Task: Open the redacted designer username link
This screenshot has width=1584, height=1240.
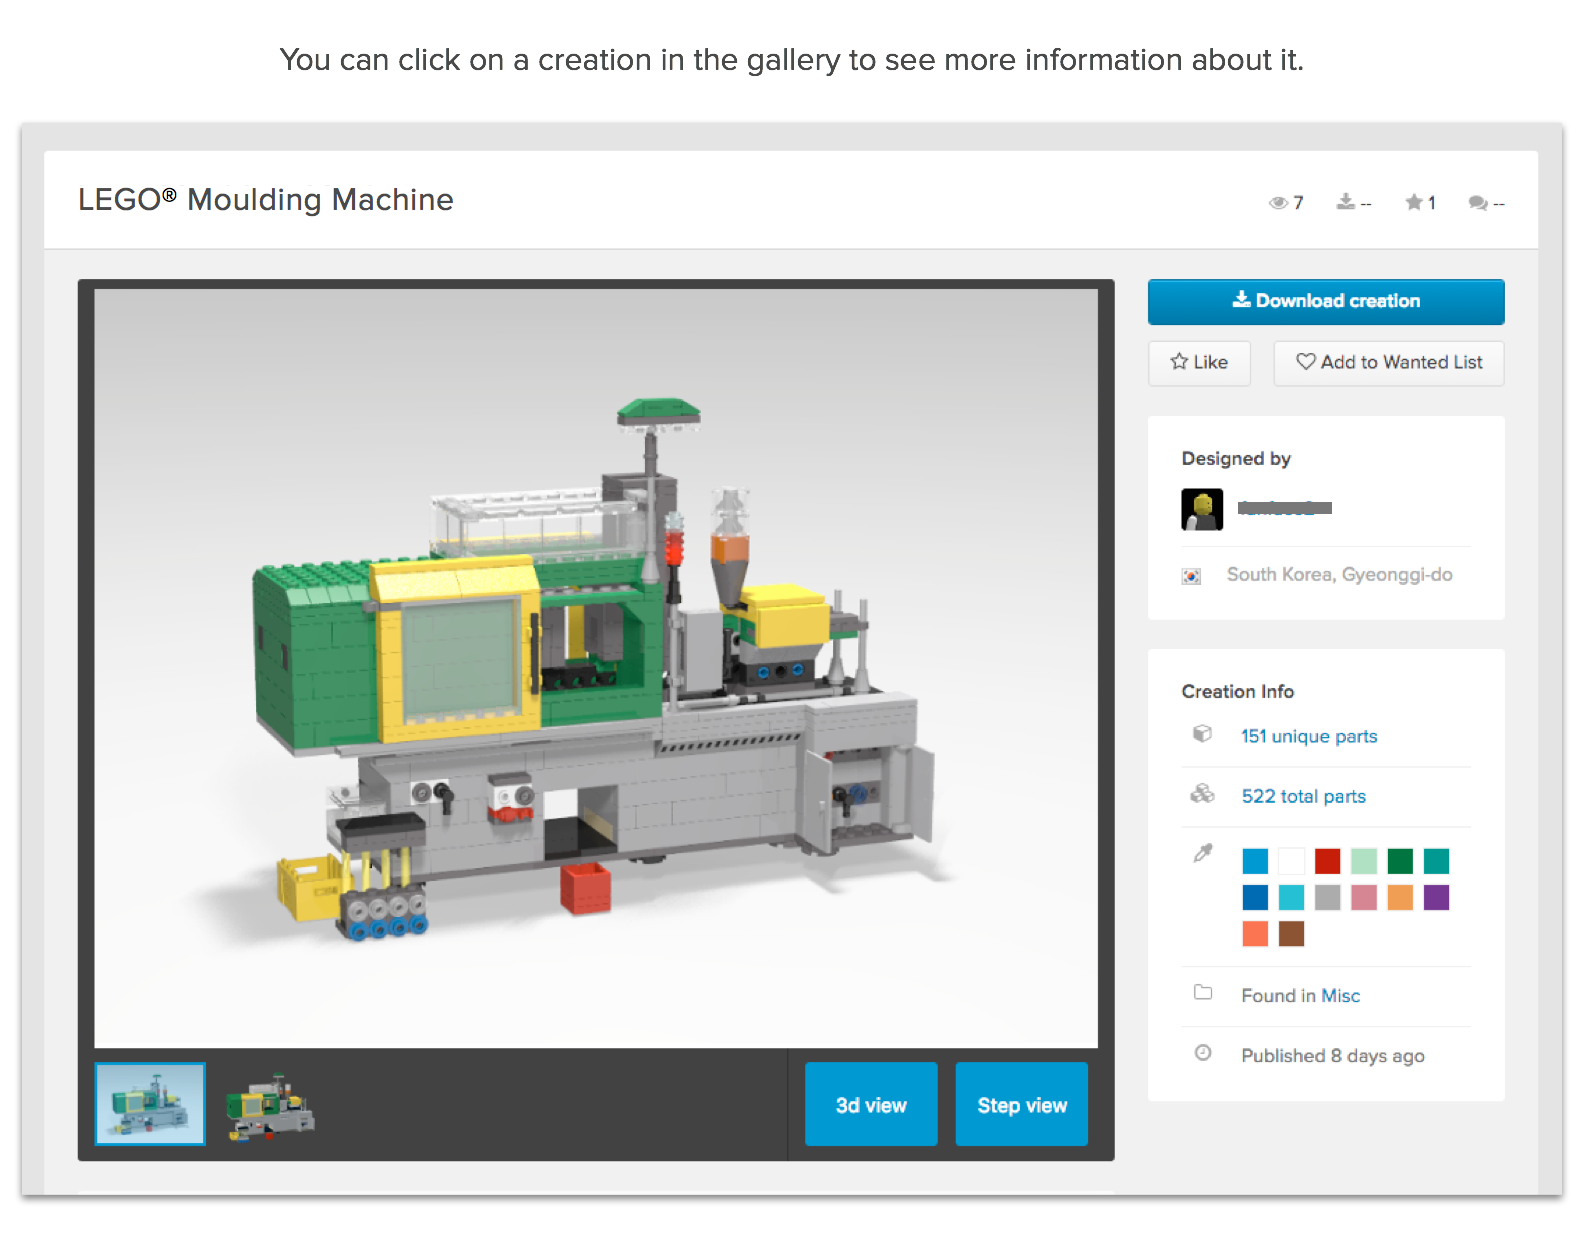Action: (1285, 508)
